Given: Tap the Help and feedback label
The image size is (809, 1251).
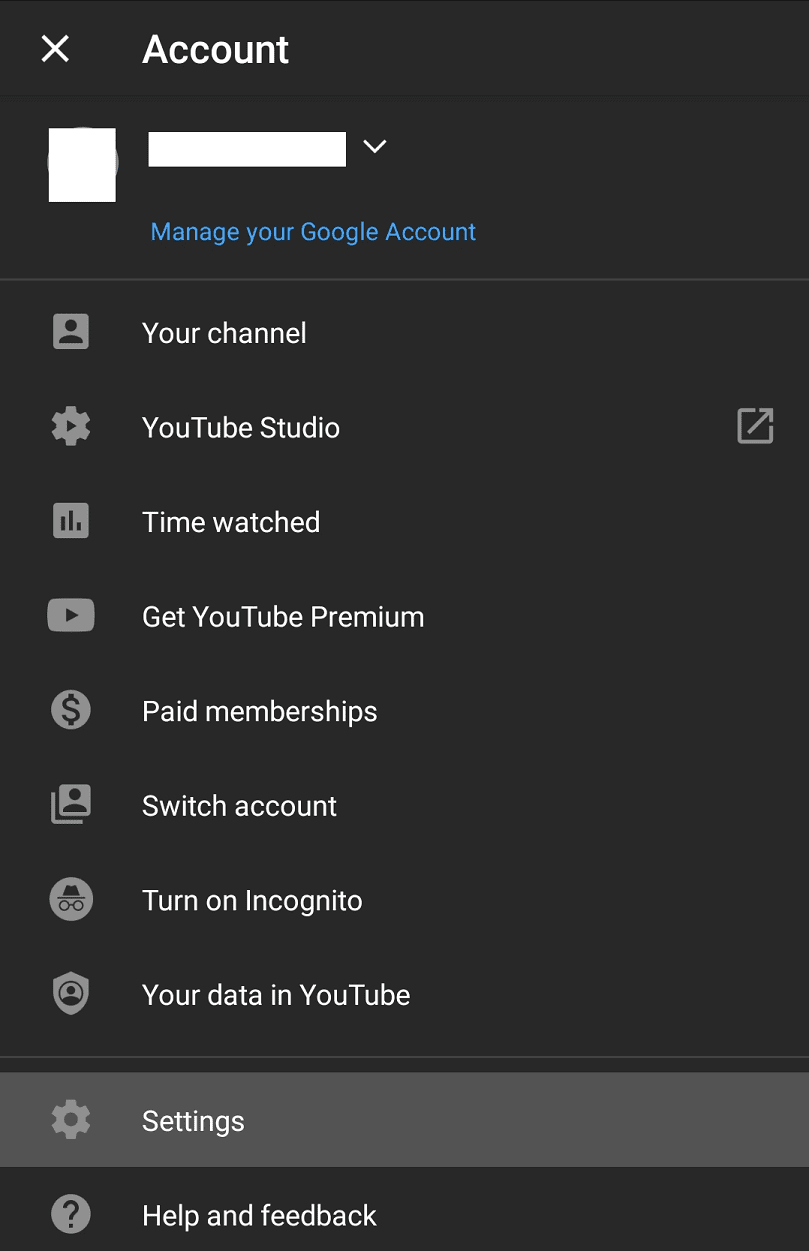Looking at the screenshot, I should pos(260,1215).
